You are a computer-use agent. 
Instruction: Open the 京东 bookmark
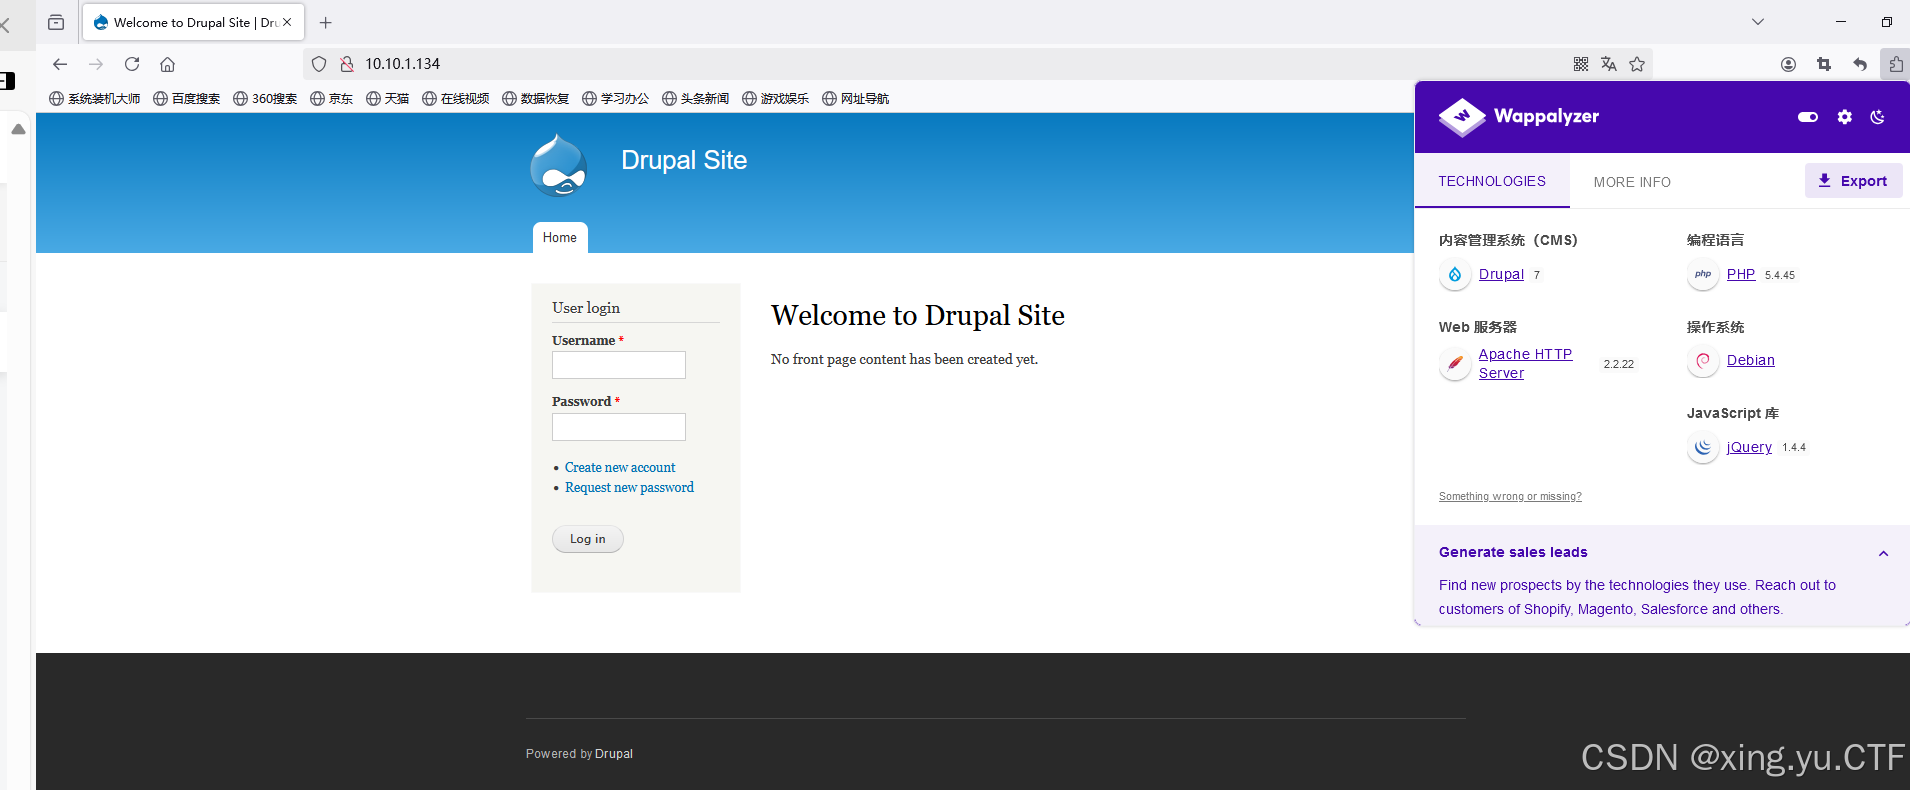click(332, 98)
